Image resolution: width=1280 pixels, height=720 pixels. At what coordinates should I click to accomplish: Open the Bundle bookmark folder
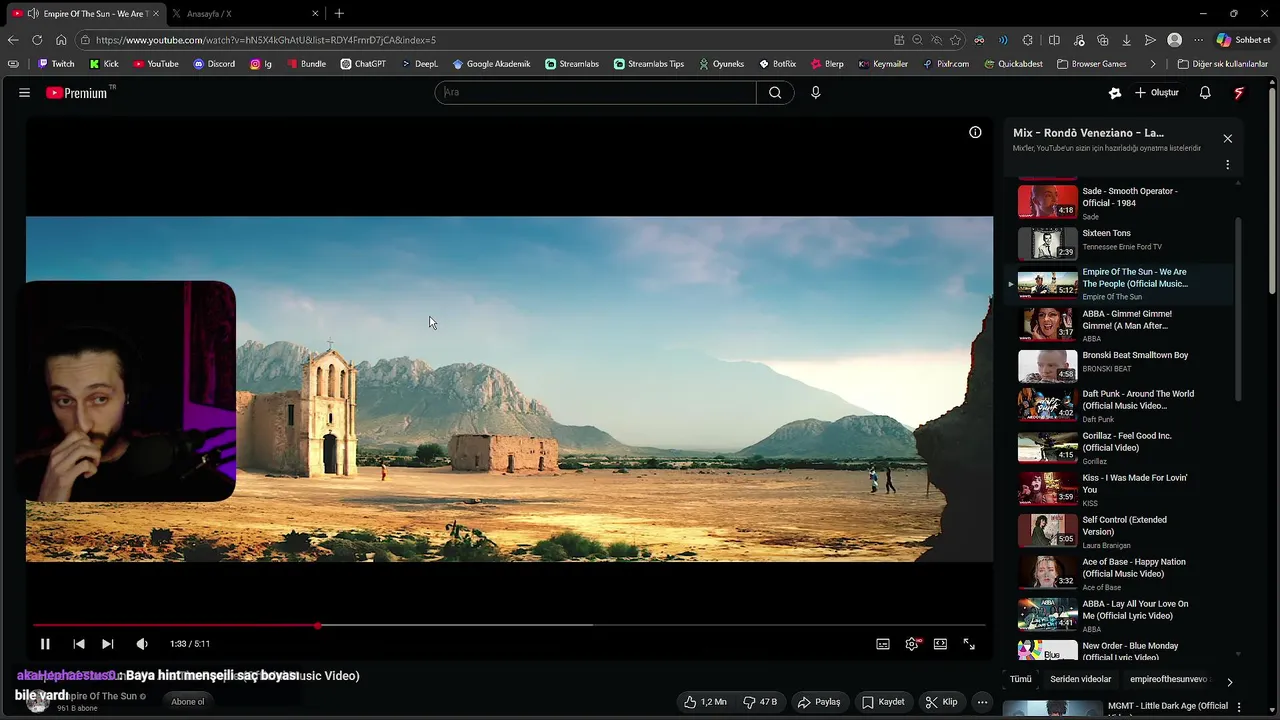click(306, 64)
